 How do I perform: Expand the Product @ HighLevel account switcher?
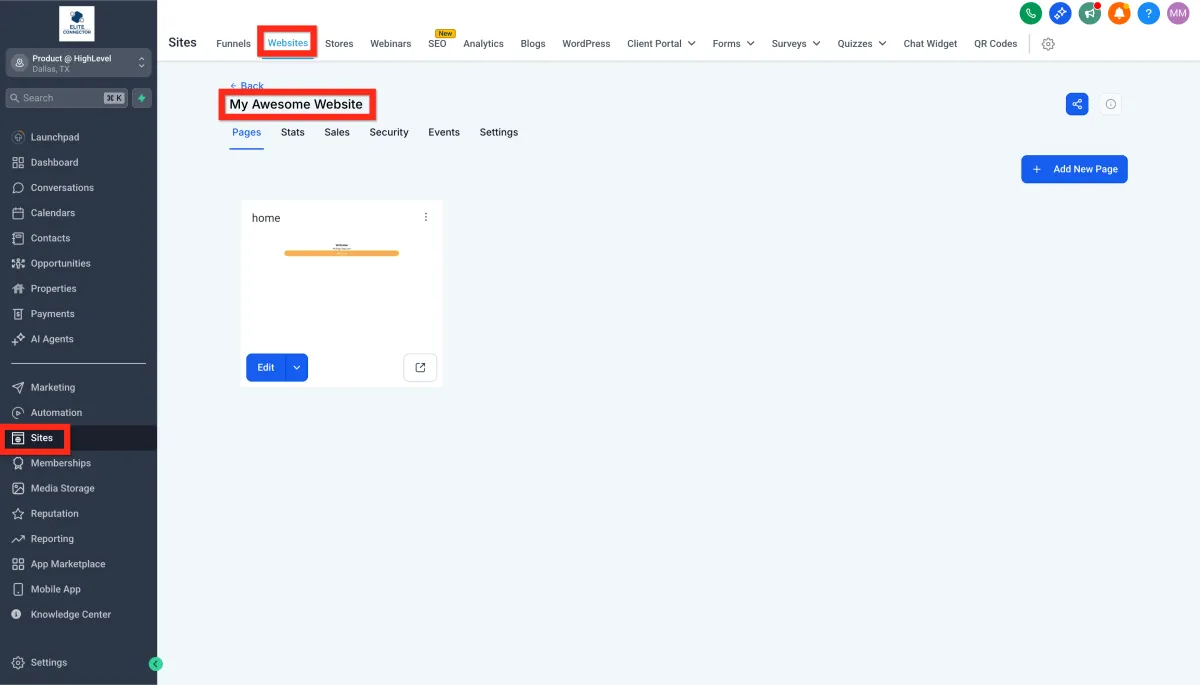78,63
